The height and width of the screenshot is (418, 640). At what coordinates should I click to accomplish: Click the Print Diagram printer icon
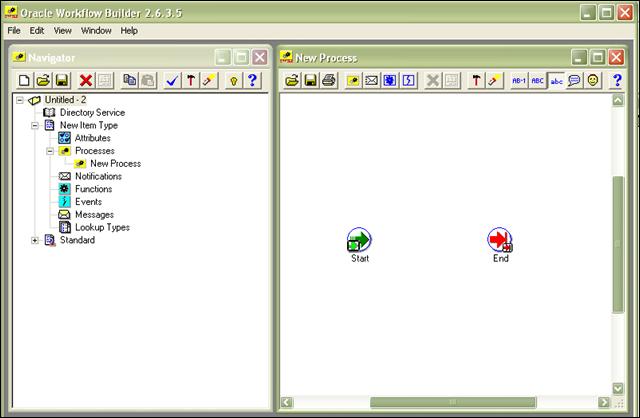pyautogui.click(x=329, y=80)
